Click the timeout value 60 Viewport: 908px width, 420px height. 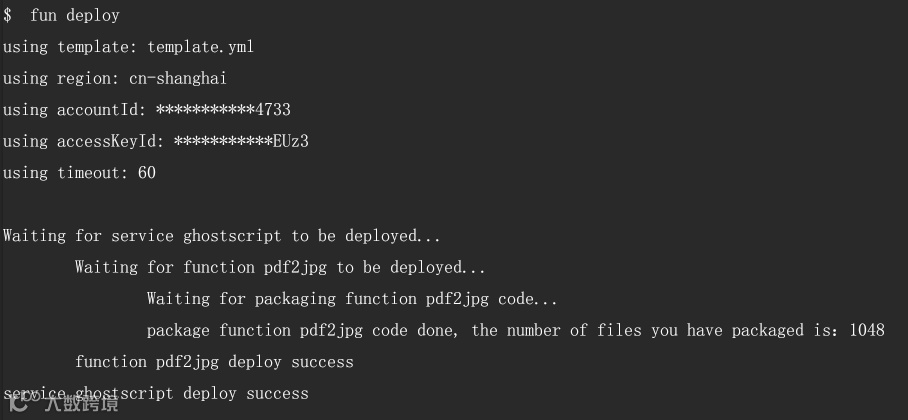[147, 173]
